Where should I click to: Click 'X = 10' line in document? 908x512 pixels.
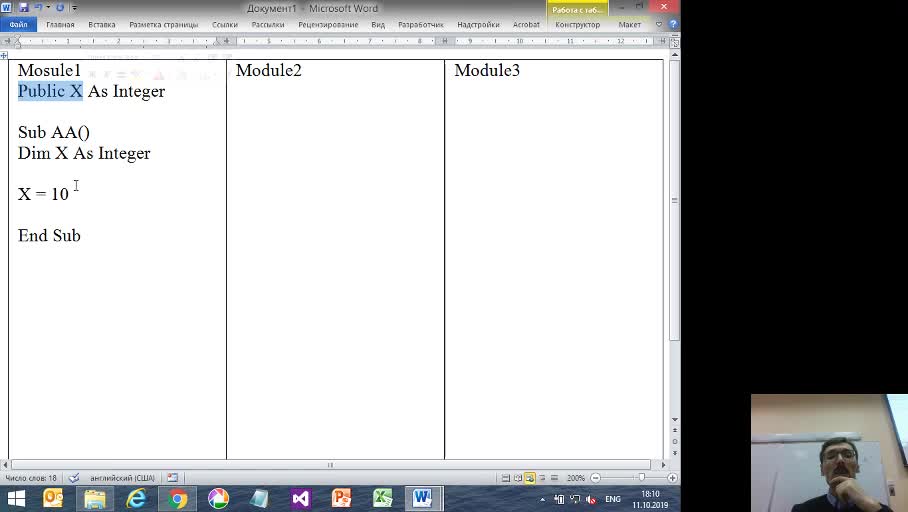tap(43, 194)
